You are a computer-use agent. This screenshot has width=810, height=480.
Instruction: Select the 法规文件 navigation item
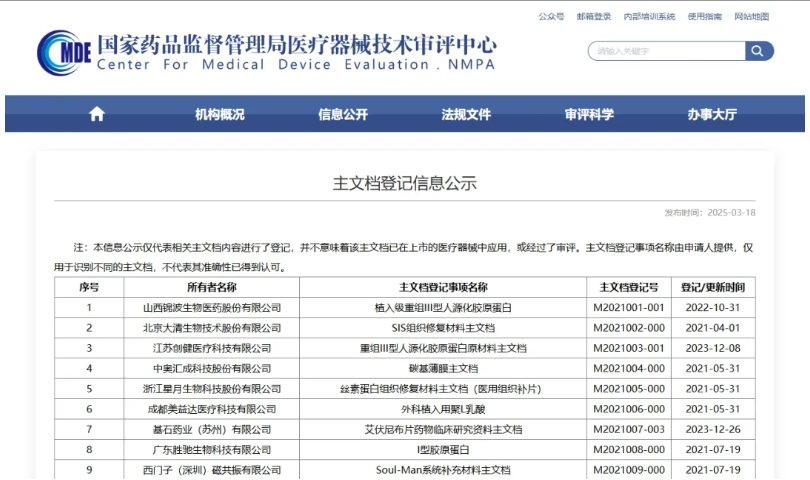click(466, 114)
